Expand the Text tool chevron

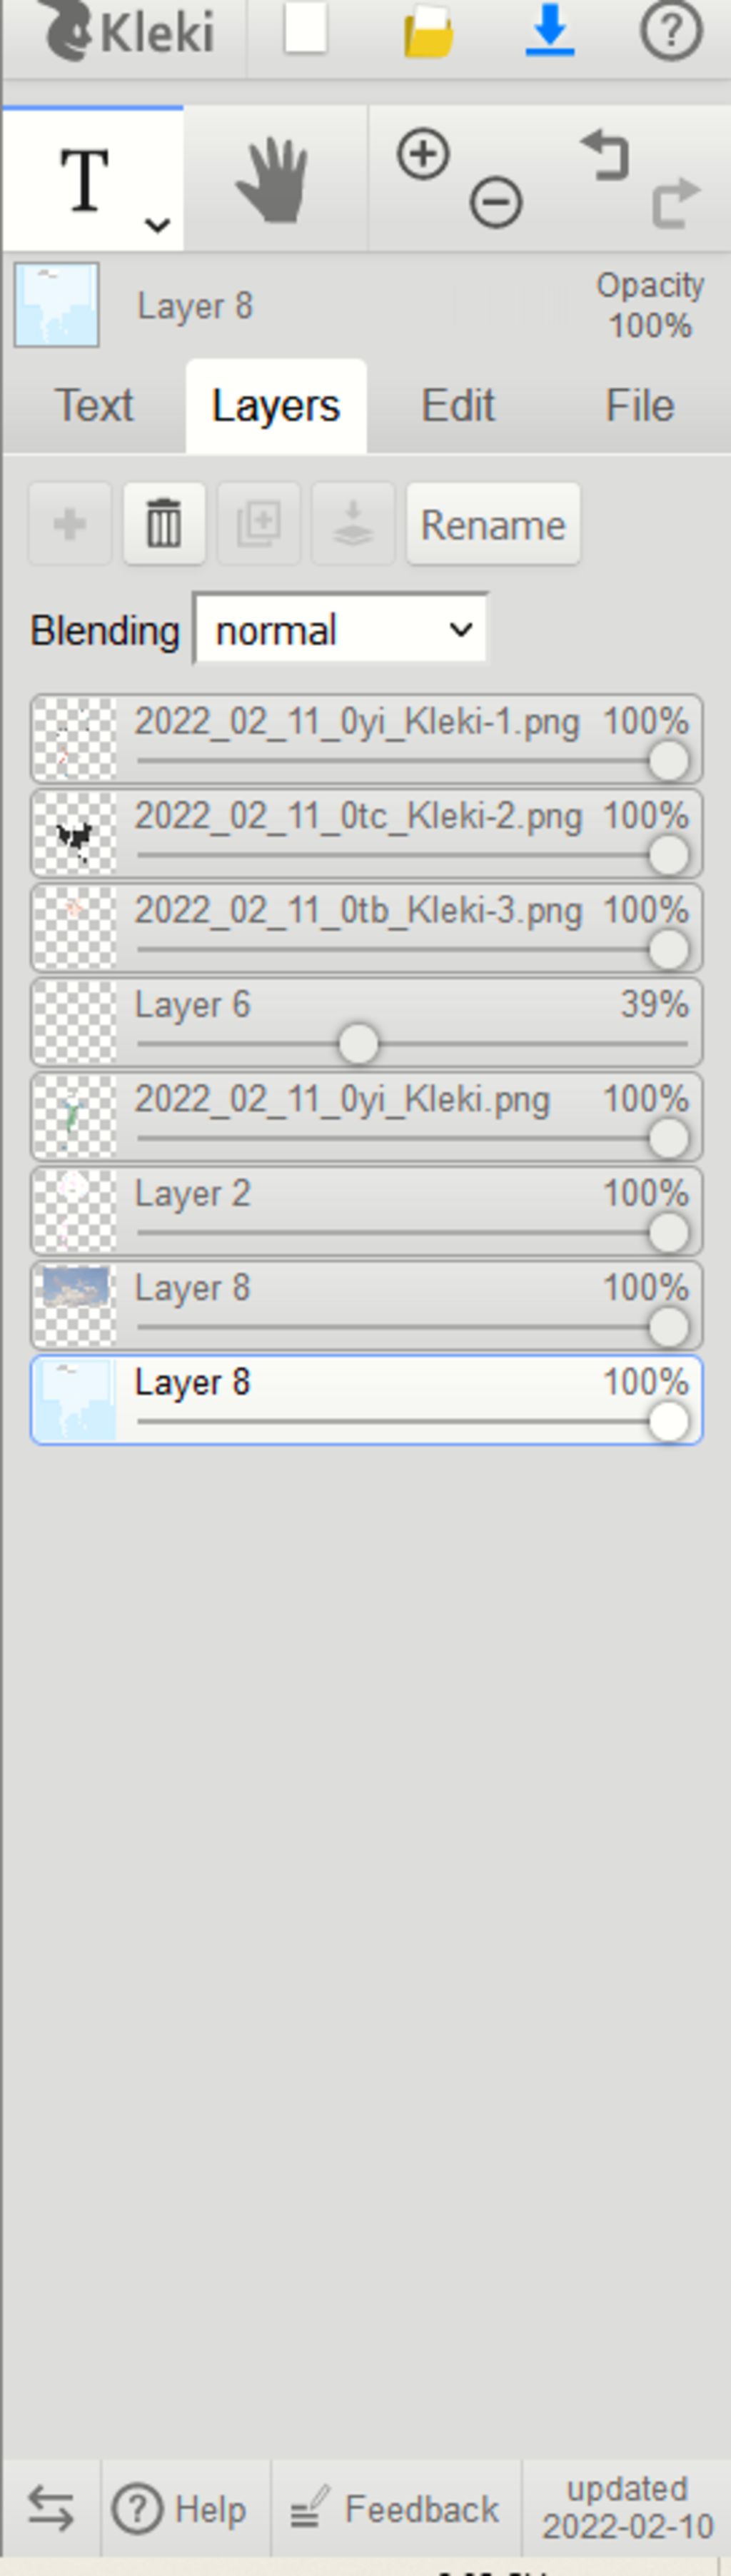click(x=157, y=225)
